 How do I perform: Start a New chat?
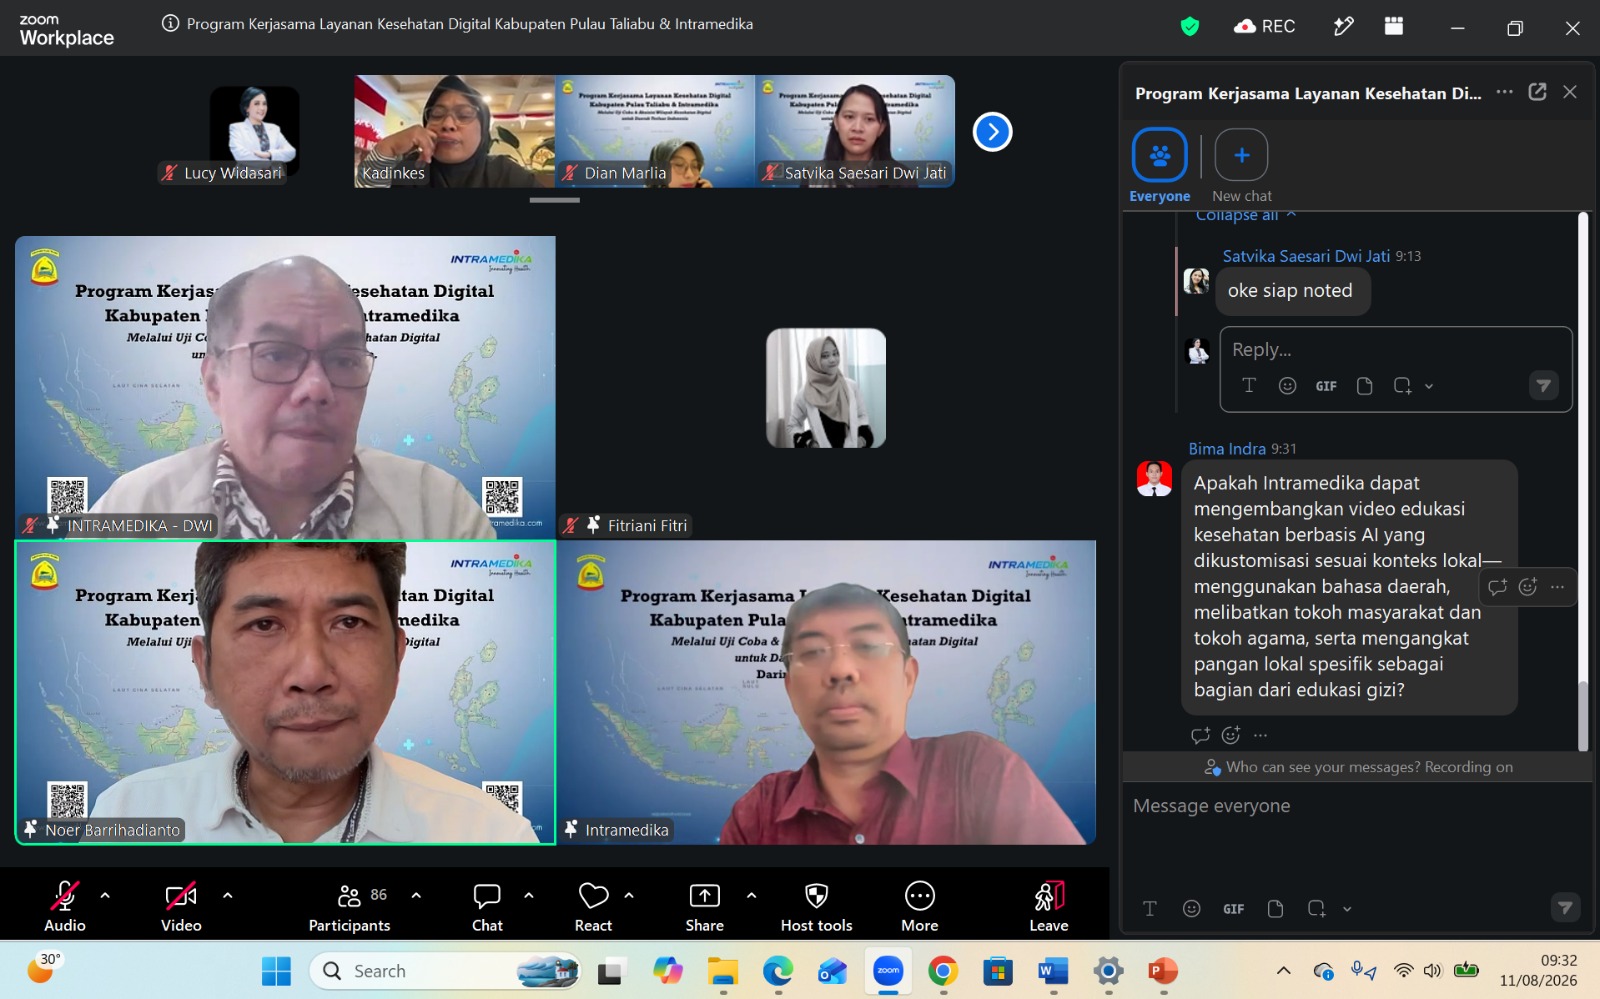click(x=1242, y=166)
